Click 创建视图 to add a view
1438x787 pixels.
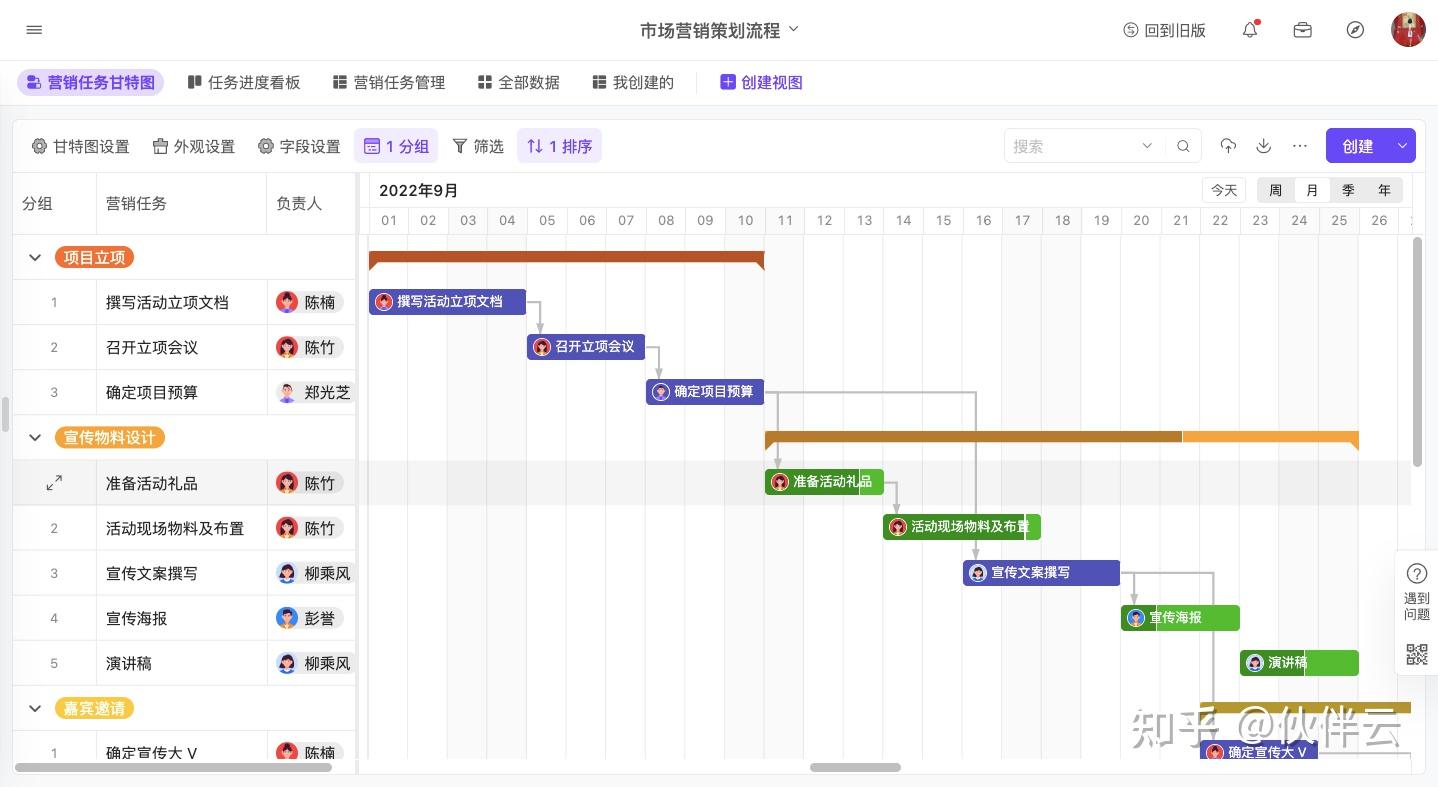tap(761, 82)
